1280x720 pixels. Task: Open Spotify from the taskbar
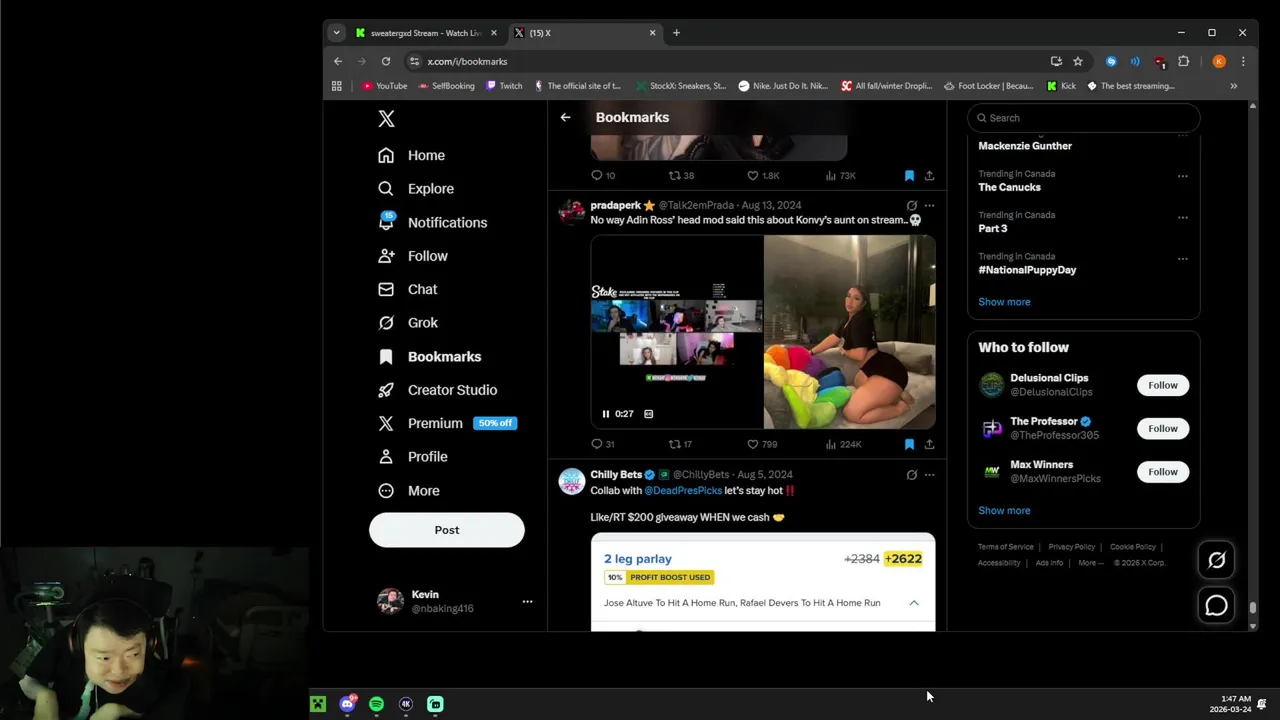[376, 704]
